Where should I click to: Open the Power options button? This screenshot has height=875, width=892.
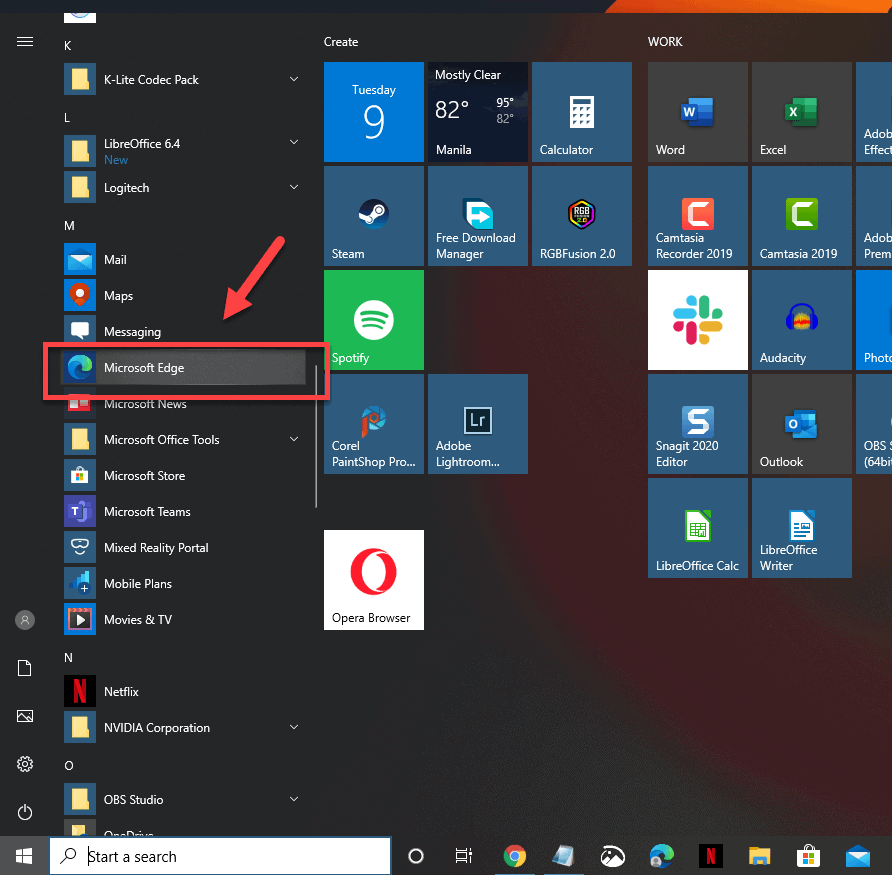point(25,812)
